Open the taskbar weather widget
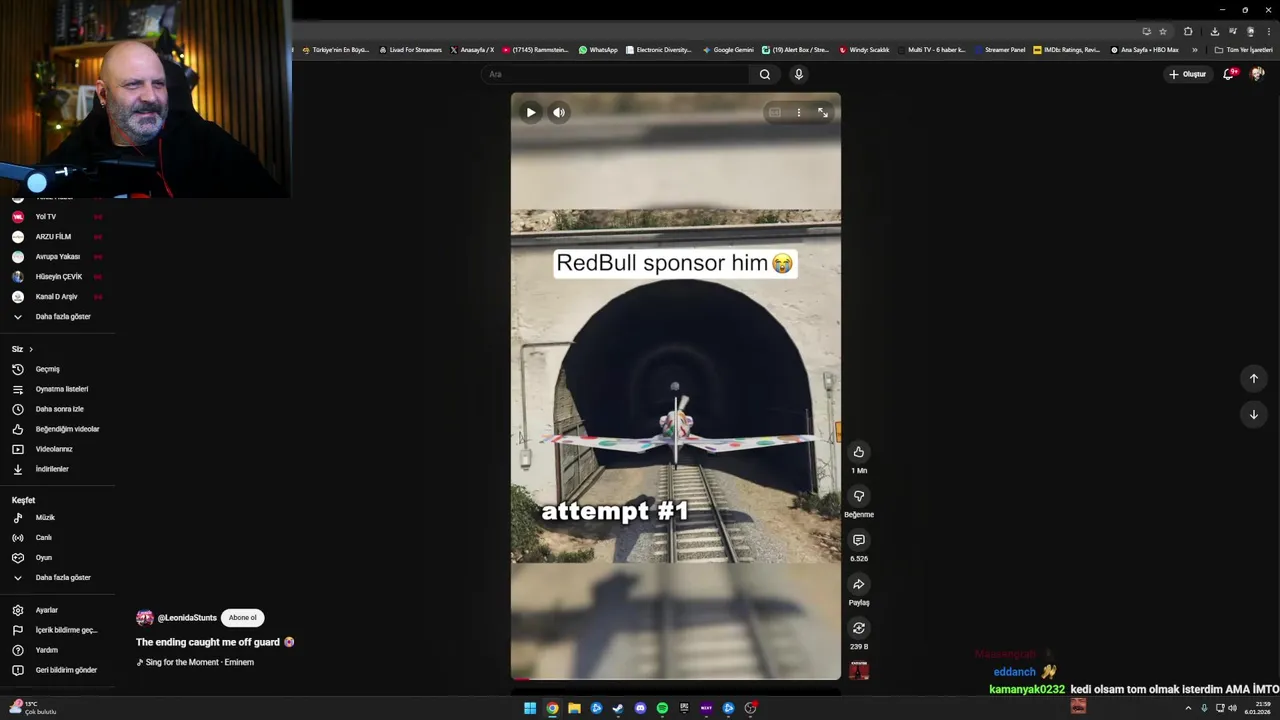This screenshot has width=1280, height=720. point(32,708)
